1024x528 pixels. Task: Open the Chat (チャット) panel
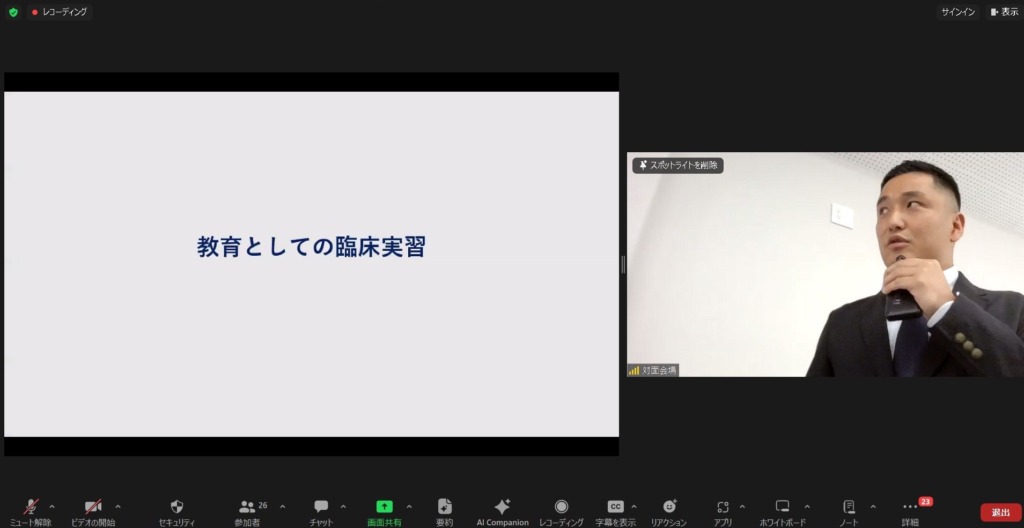(x=321, y=507)
